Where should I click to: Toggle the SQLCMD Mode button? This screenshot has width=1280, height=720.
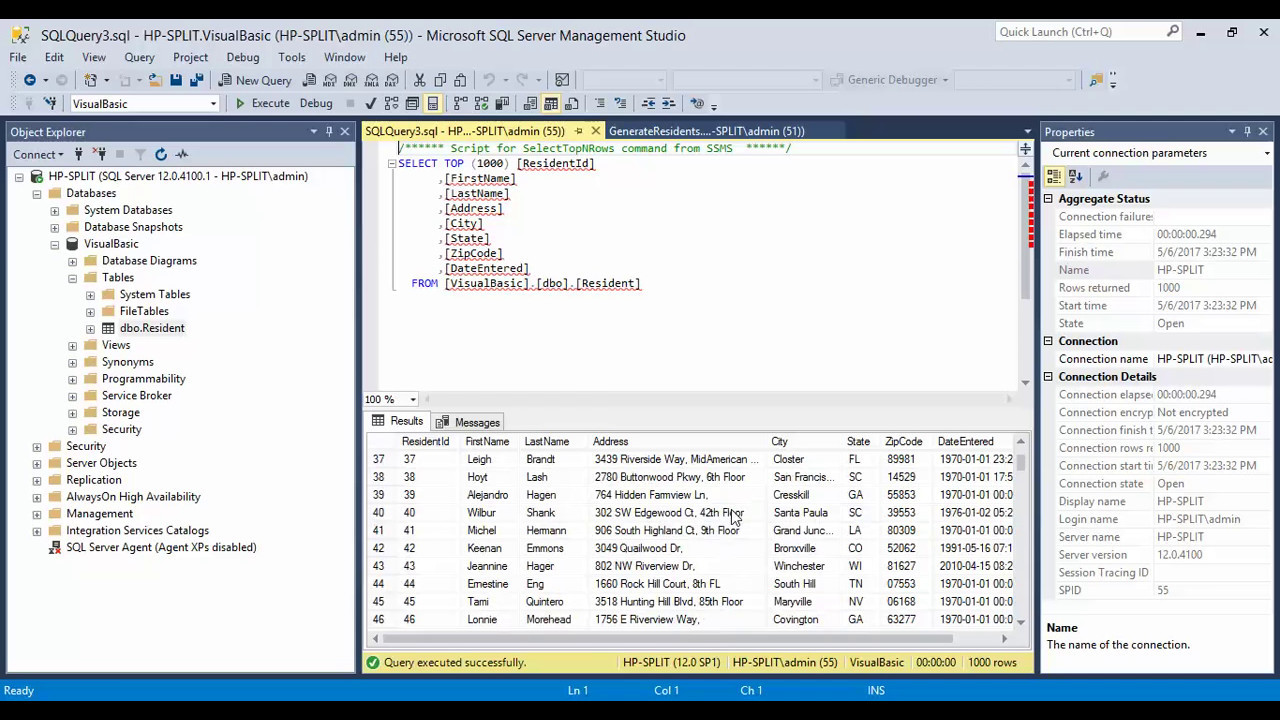(434, 103)
